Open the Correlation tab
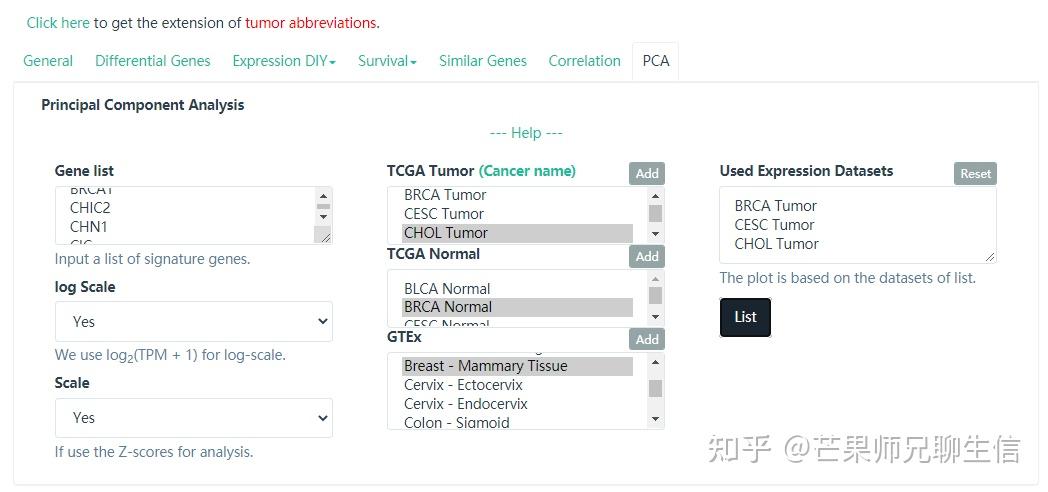 point(584,61)
